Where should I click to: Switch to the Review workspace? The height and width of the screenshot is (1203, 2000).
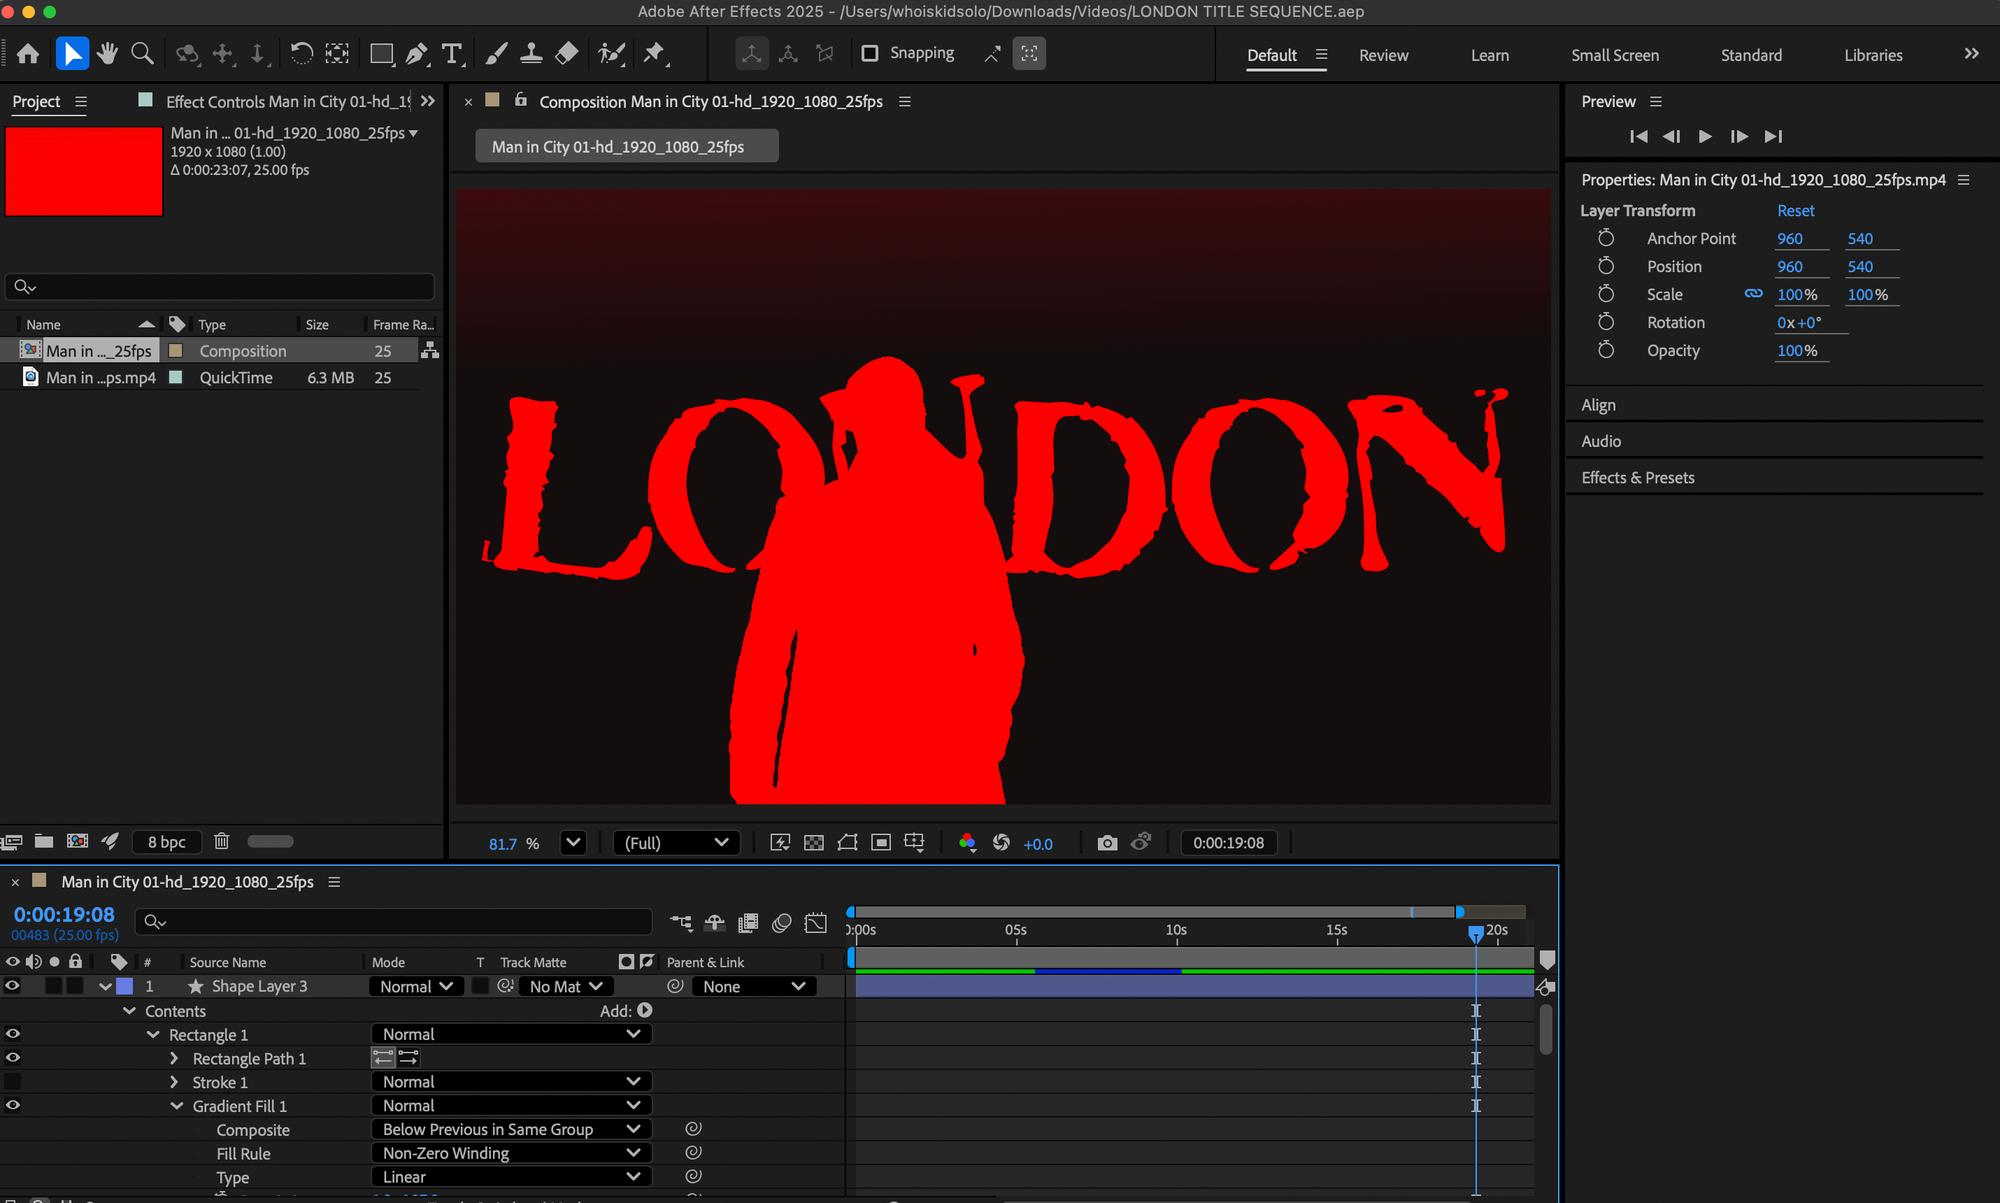click(1383, 55)
